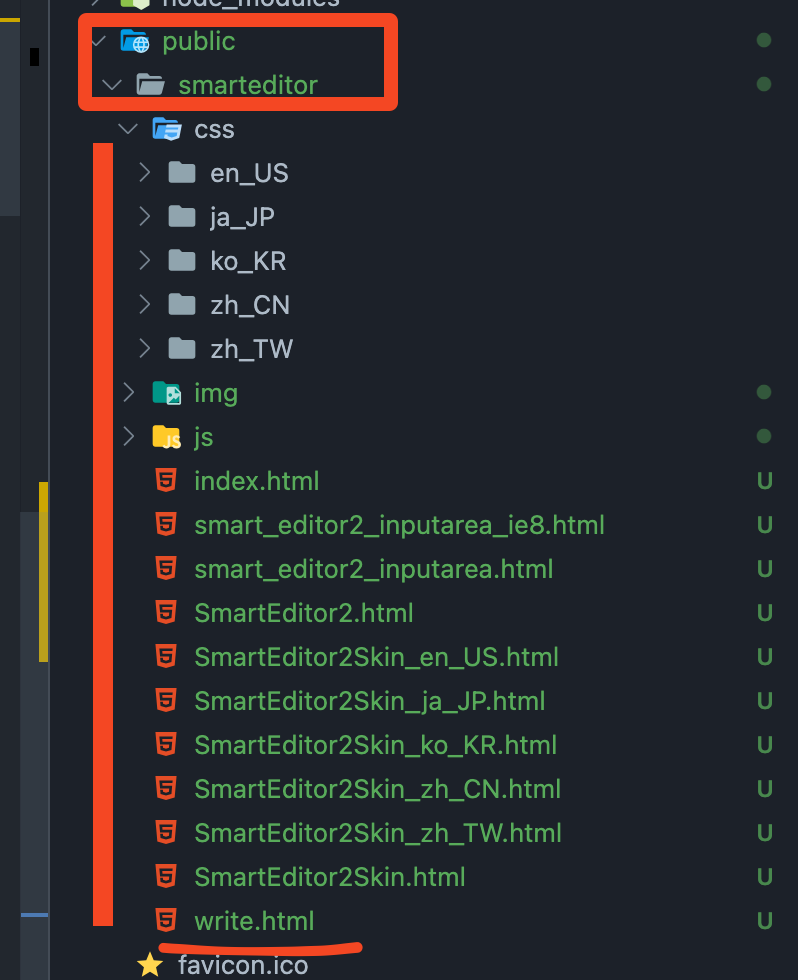Open the write.html file
Image resolution: width=798 pixels, height=980 pixels.
coord(254,921)
